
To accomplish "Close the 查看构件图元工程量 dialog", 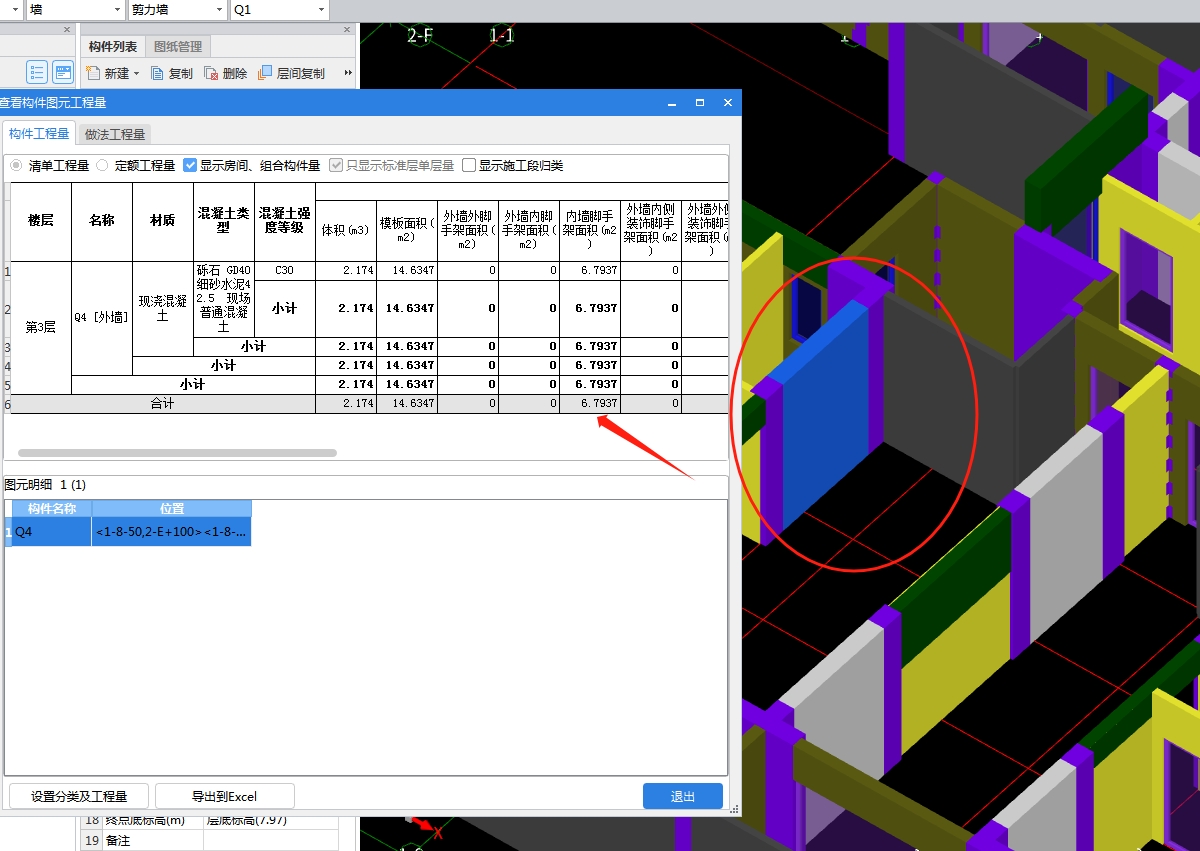I will point(728,102).
